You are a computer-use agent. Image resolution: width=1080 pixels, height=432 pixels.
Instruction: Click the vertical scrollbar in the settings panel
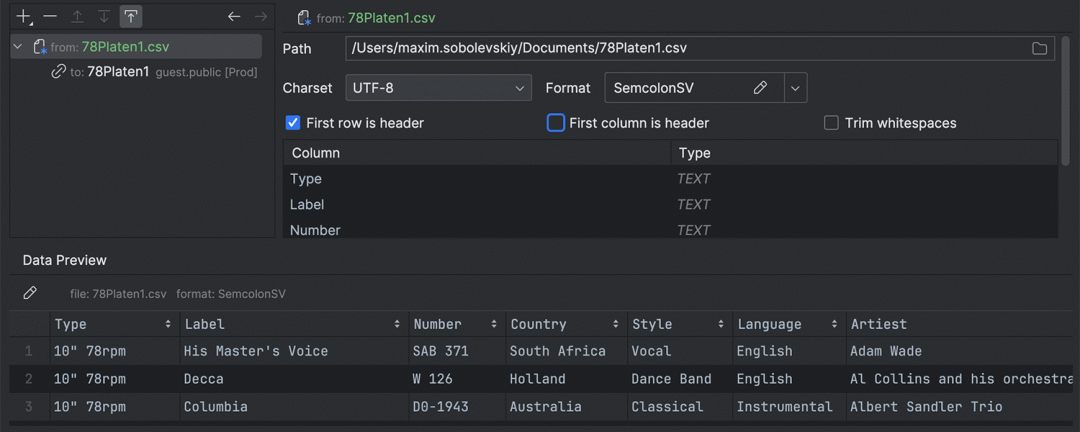click(1066, 100)
